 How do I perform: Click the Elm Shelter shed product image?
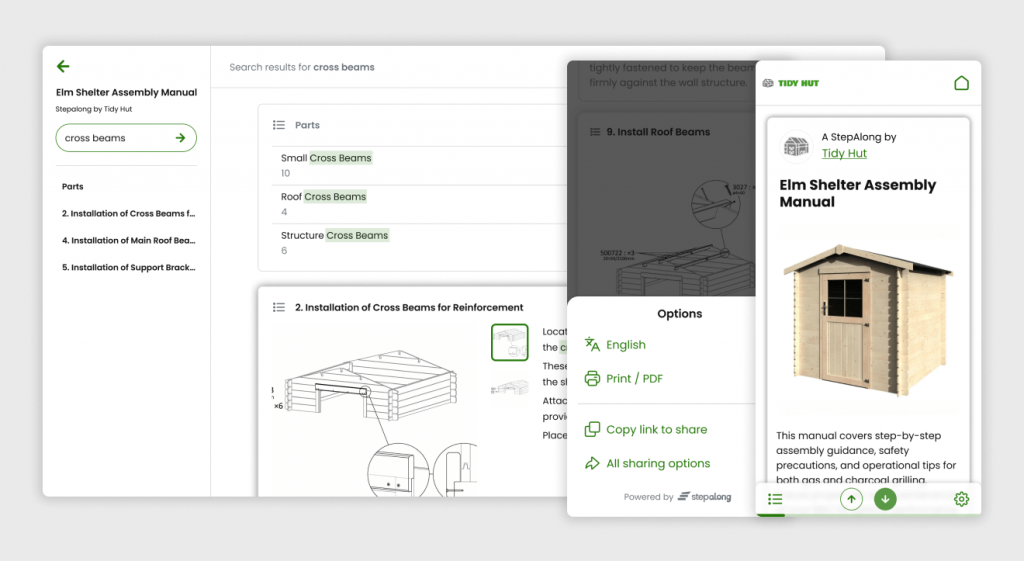(869, 320)
